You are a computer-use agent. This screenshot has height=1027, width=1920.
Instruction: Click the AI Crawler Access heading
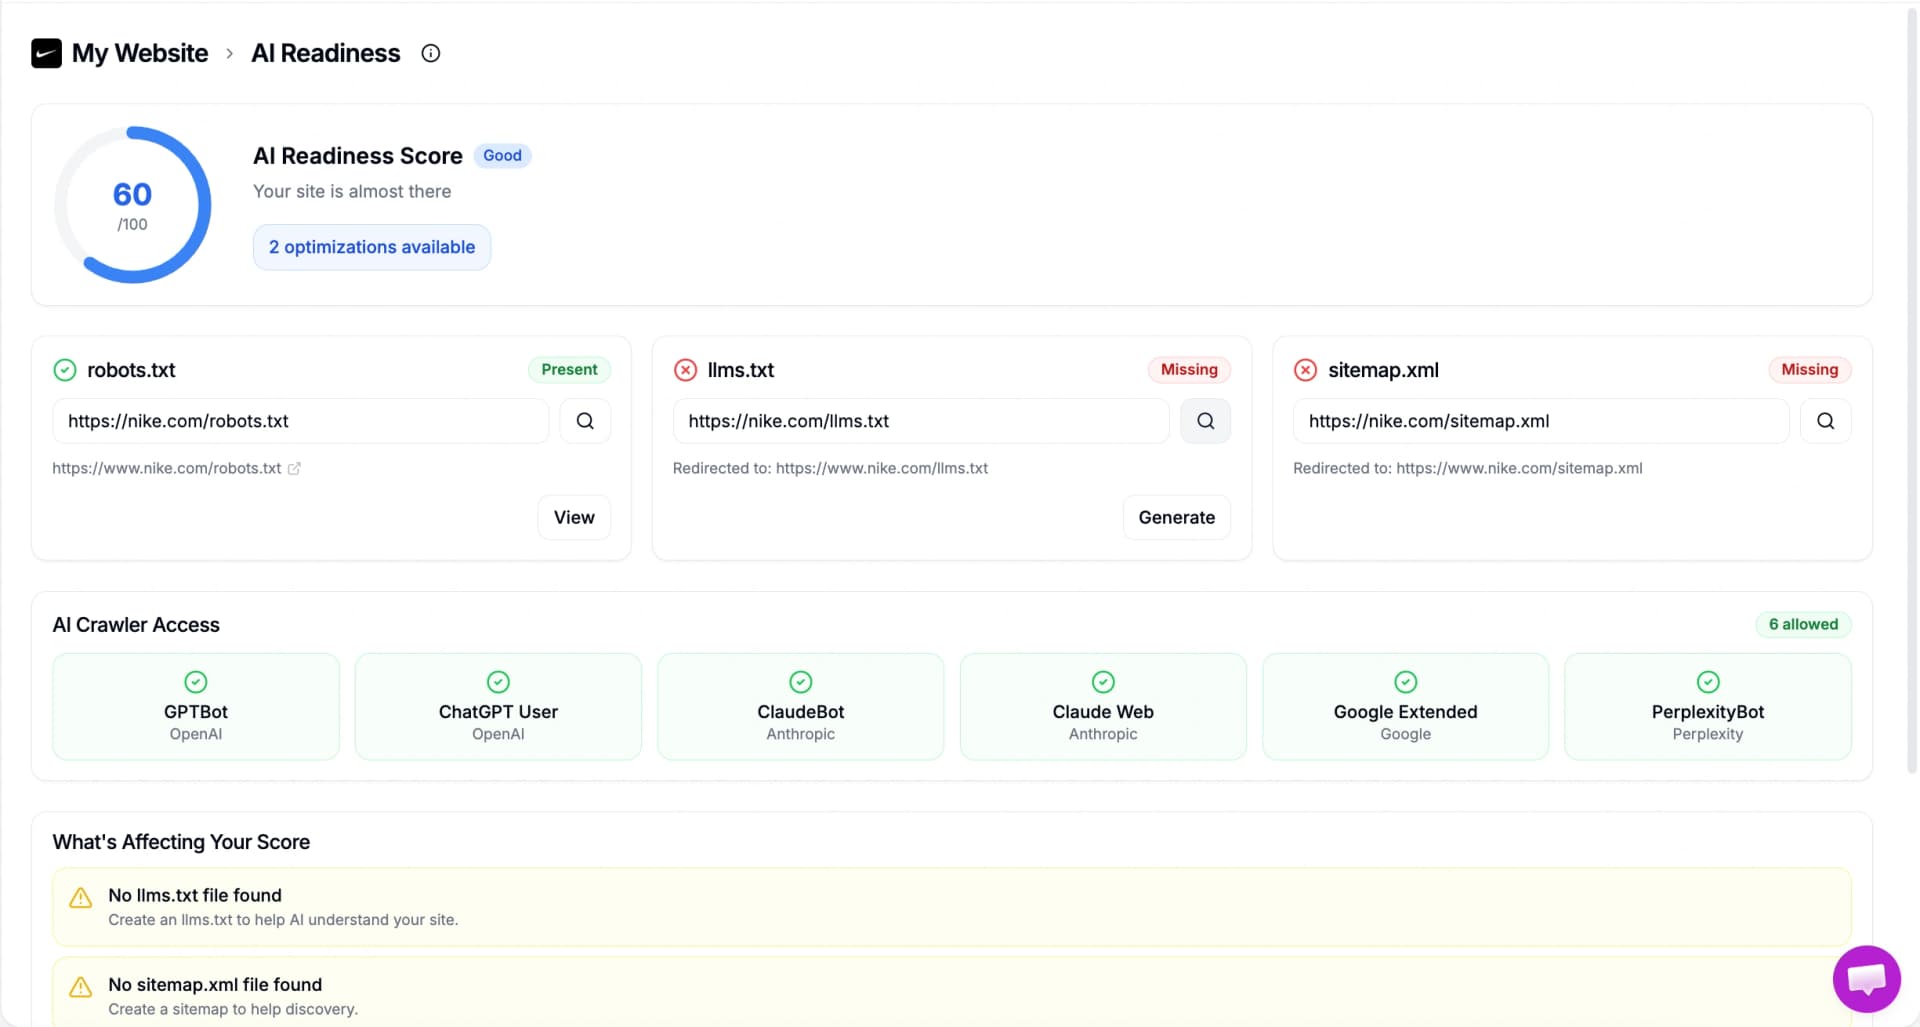coord(136,625)
